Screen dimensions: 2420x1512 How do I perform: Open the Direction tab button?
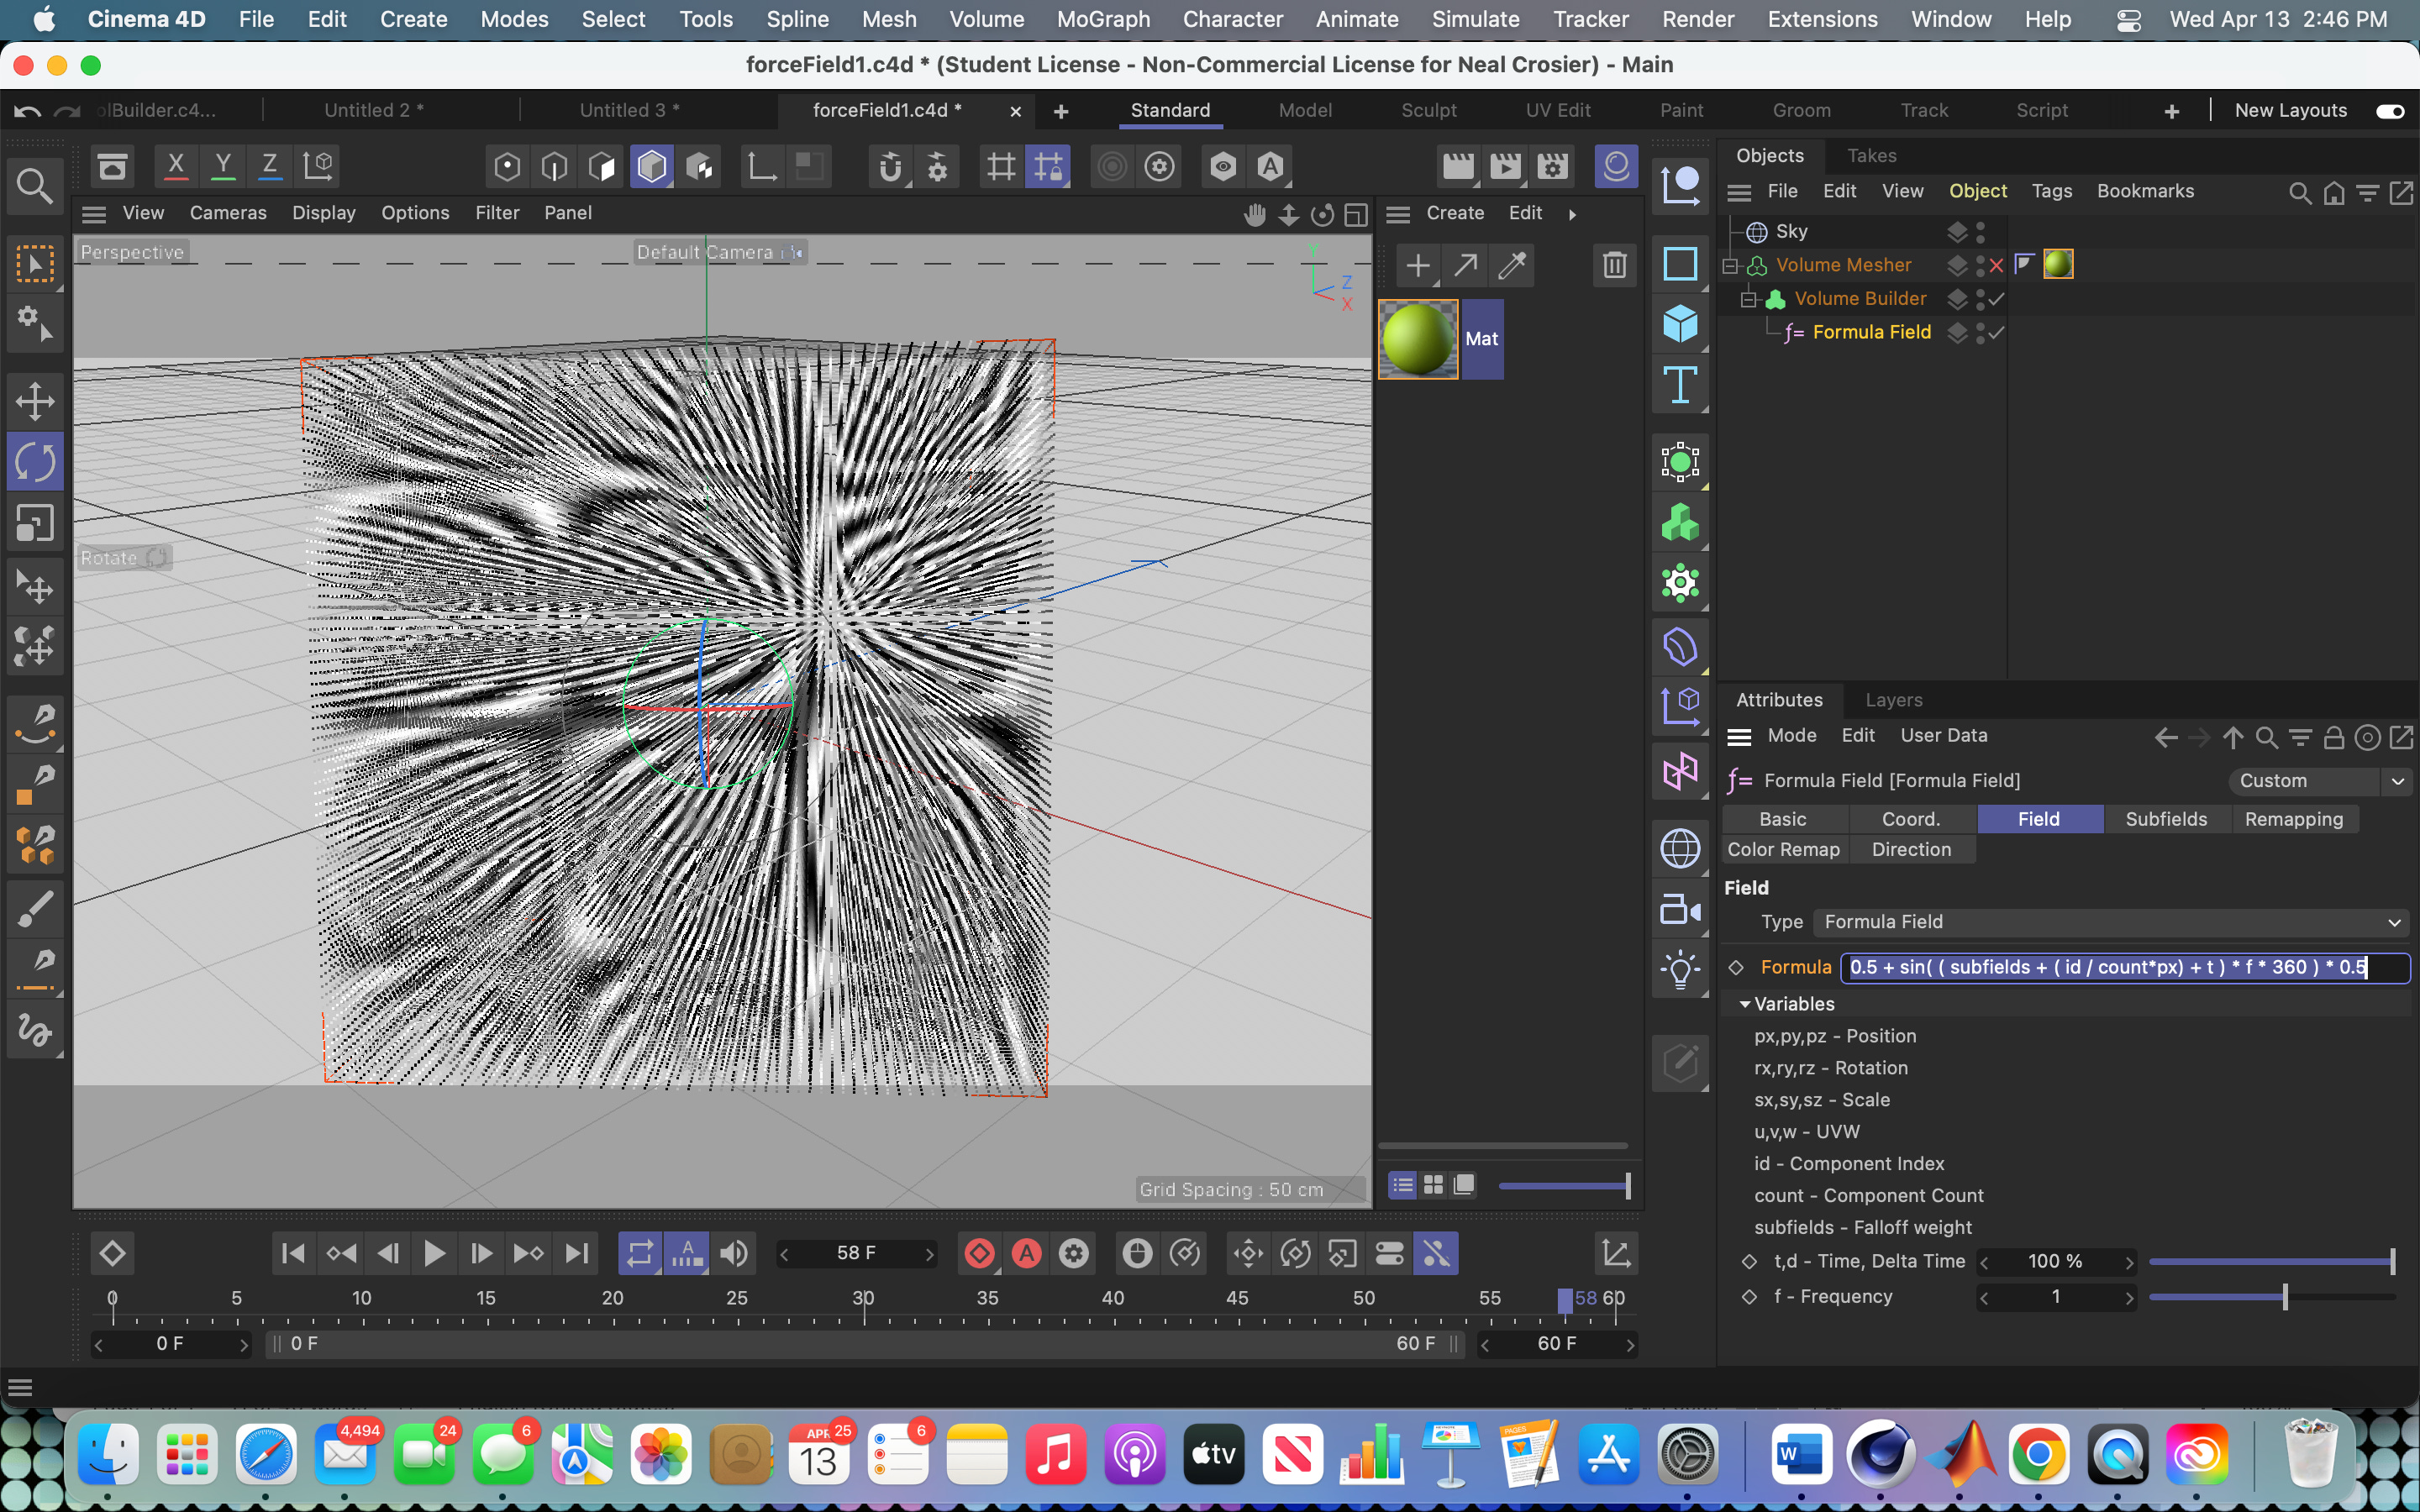1910,849
